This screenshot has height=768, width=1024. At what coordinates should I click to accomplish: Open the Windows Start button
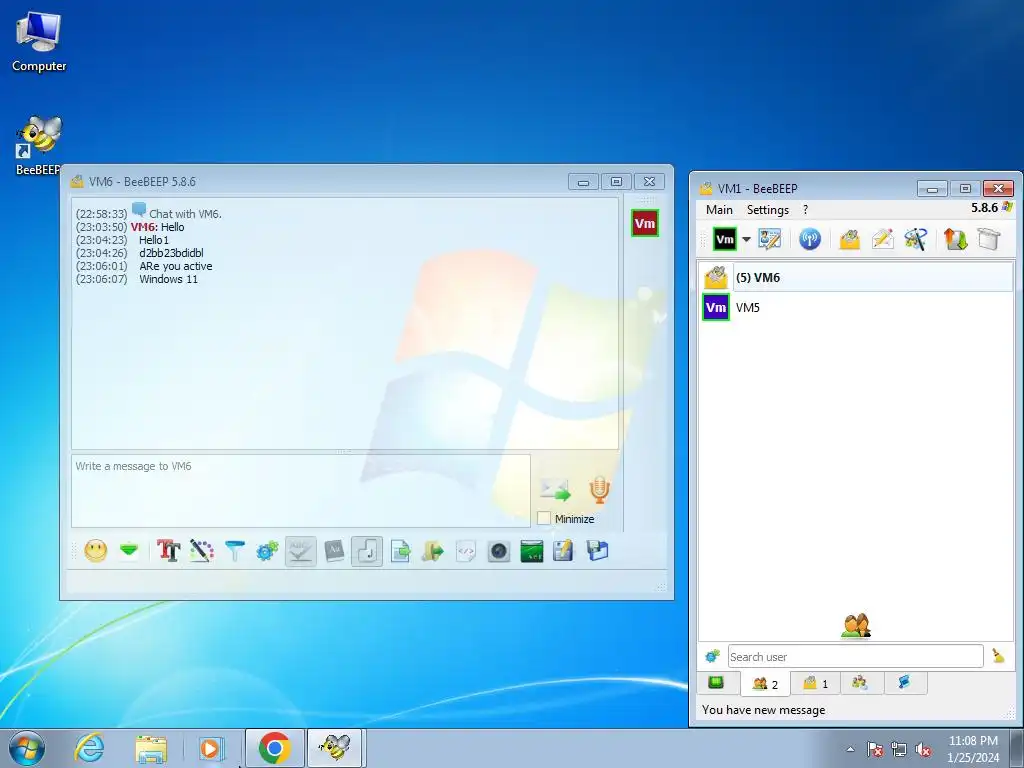(27, 748)
